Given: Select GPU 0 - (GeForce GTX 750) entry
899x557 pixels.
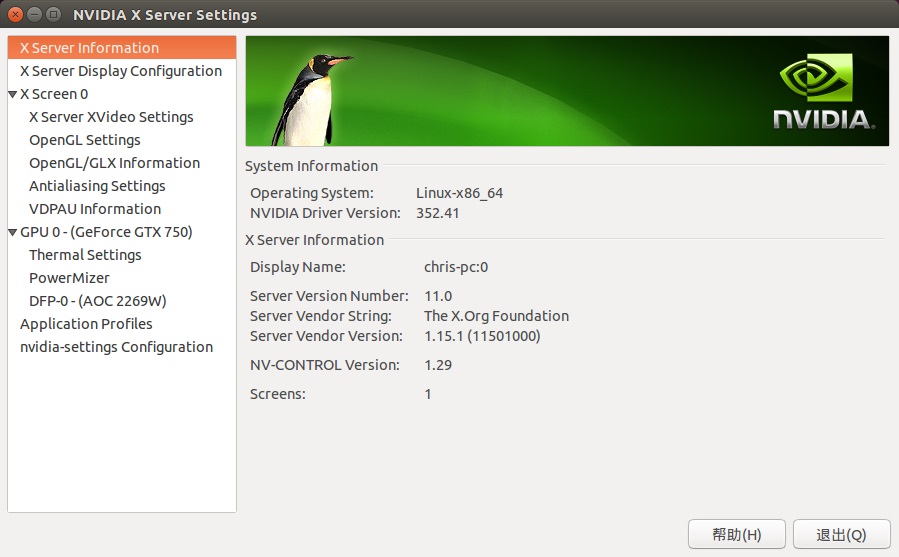Looking at the screenshot, I should coord(106,232).
